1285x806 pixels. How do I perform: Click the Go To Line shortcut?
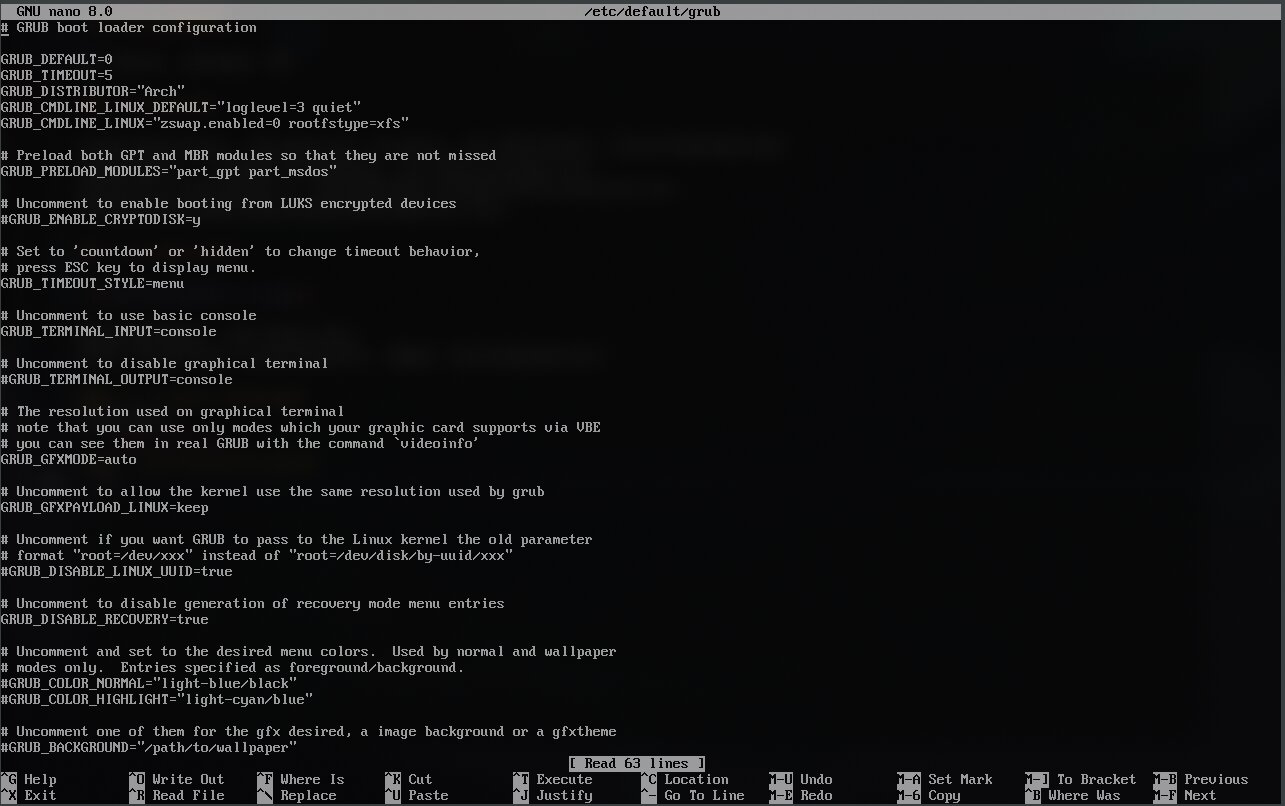point(704,795)
